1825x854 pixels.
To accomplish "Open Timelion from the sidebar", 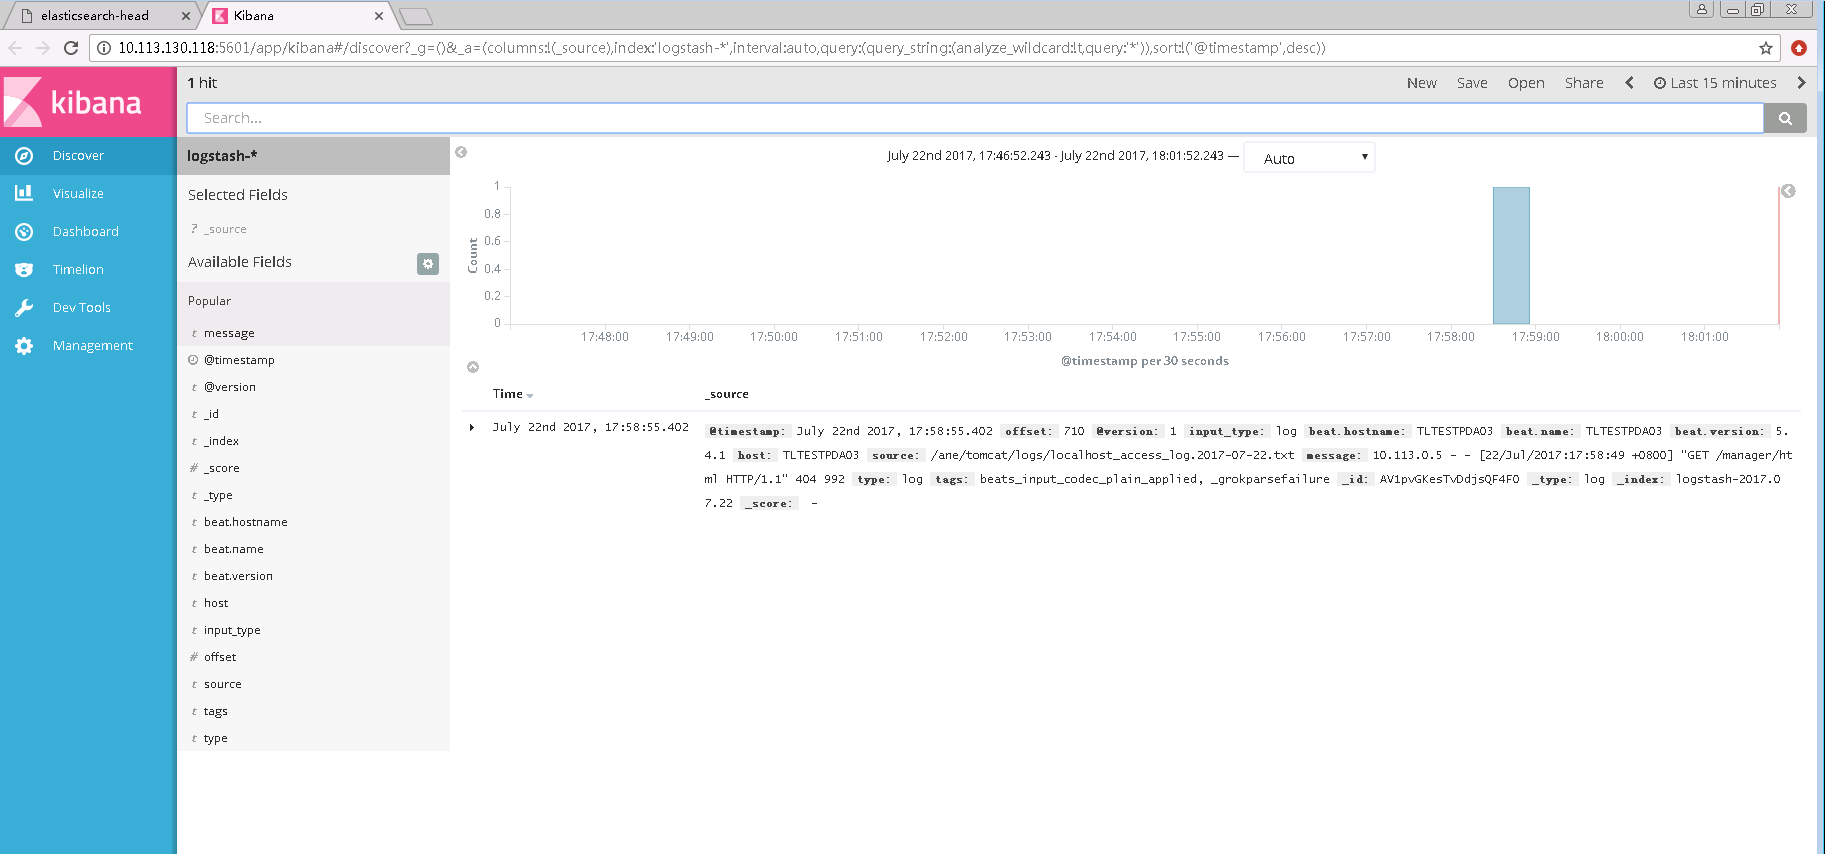I will pos(88,270).
